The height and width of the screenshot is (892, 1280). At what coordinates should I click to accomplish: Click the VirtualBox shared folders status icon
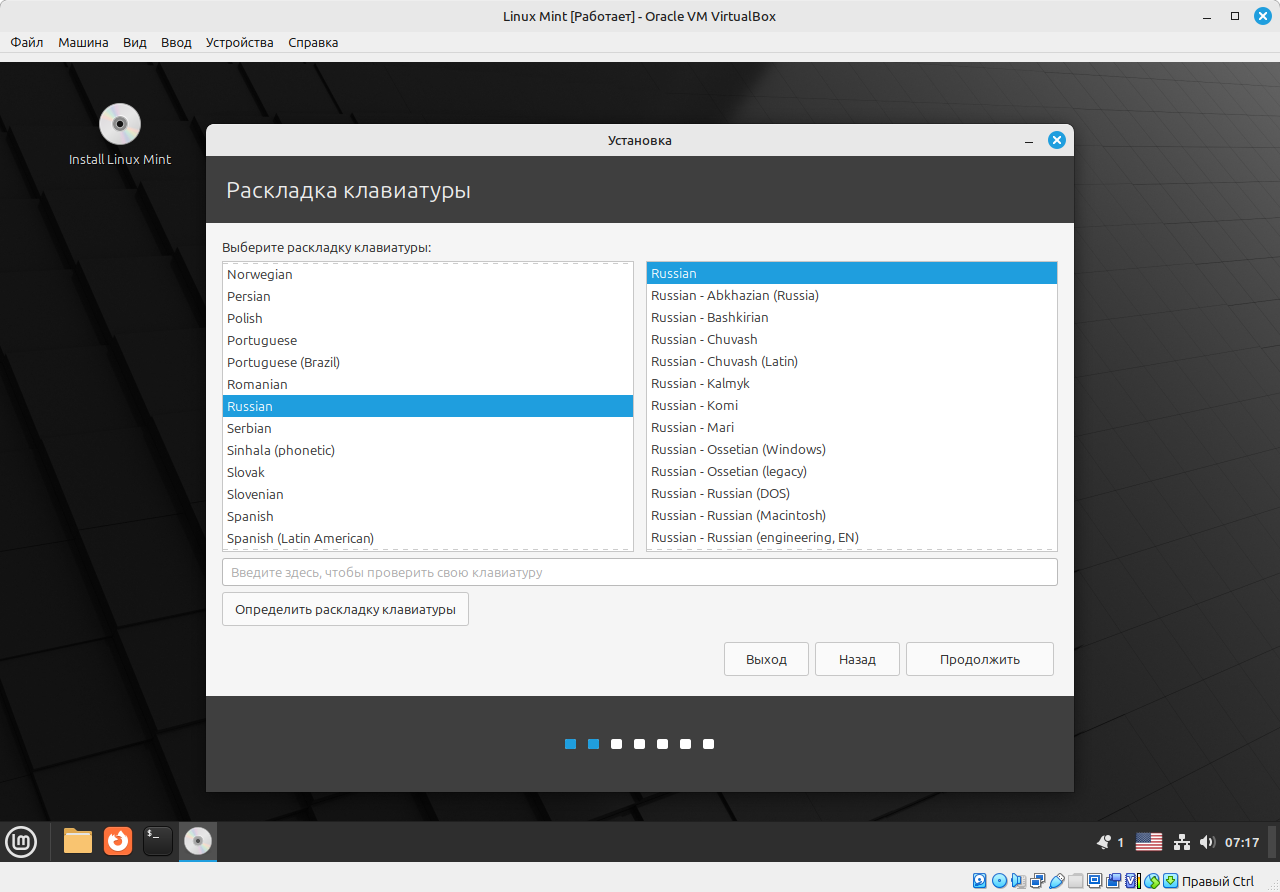click(x=1076, y=881)
